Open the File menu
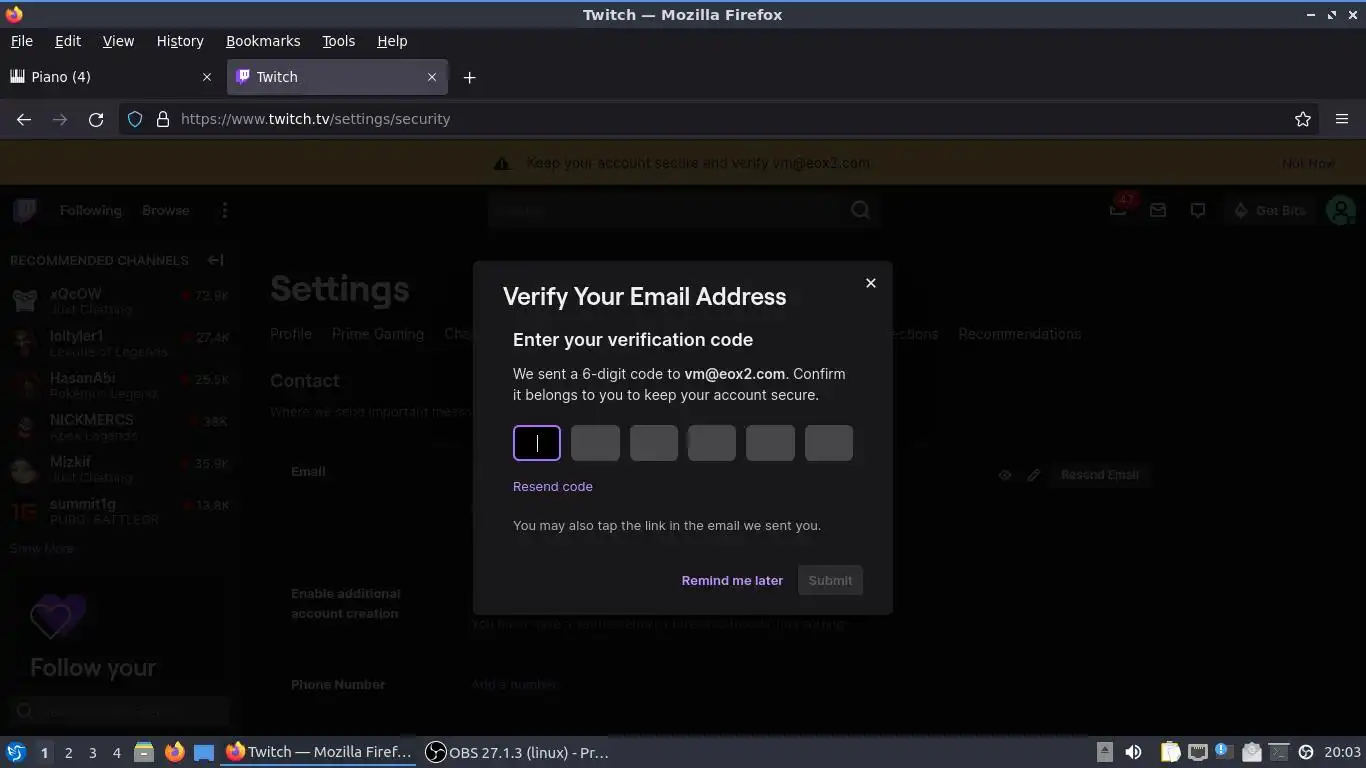This screenshot has width=1366, height=768. click(21, 41)
